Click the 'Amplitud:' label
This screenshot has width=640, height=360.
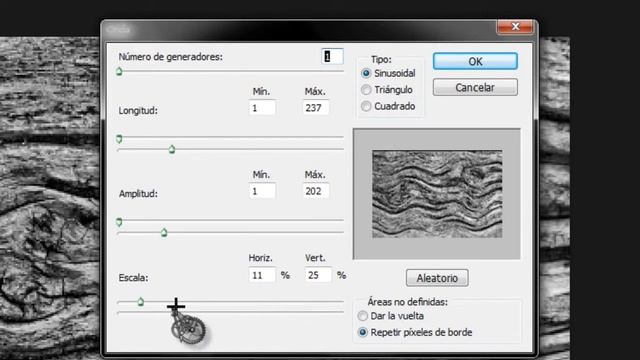138,193
